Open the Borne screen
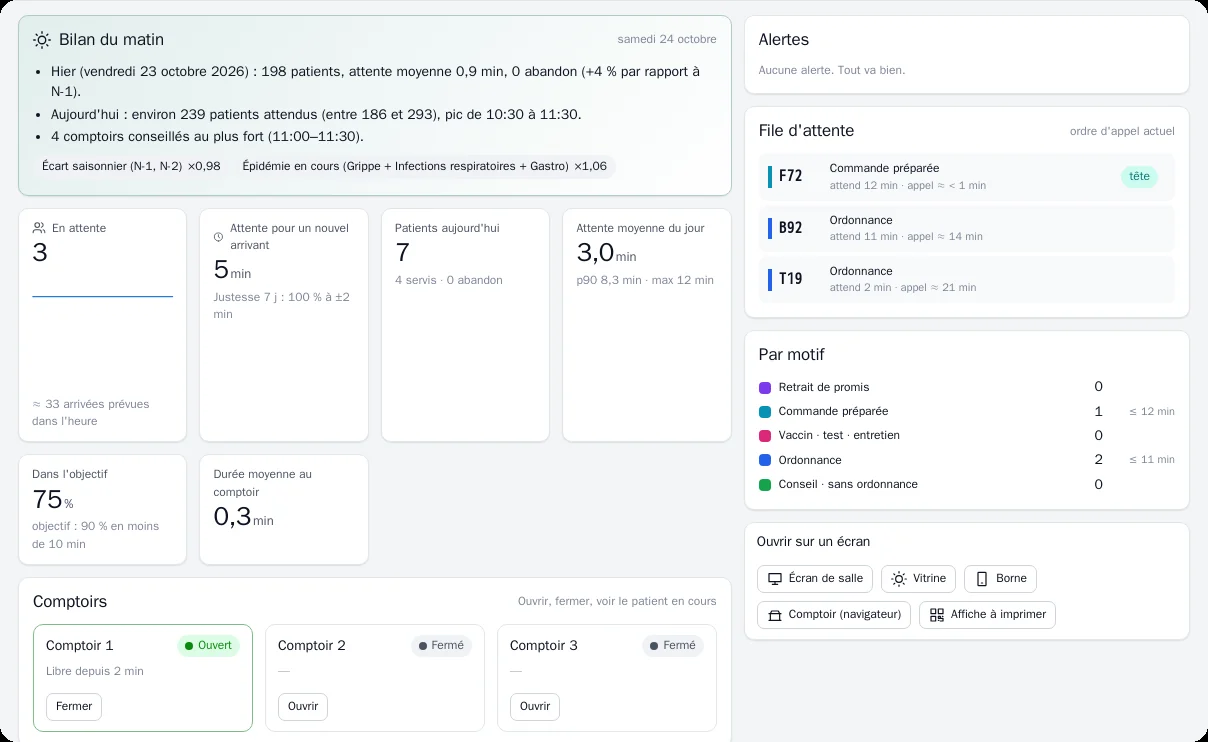1208x742 pixels. coord(1000,579)
